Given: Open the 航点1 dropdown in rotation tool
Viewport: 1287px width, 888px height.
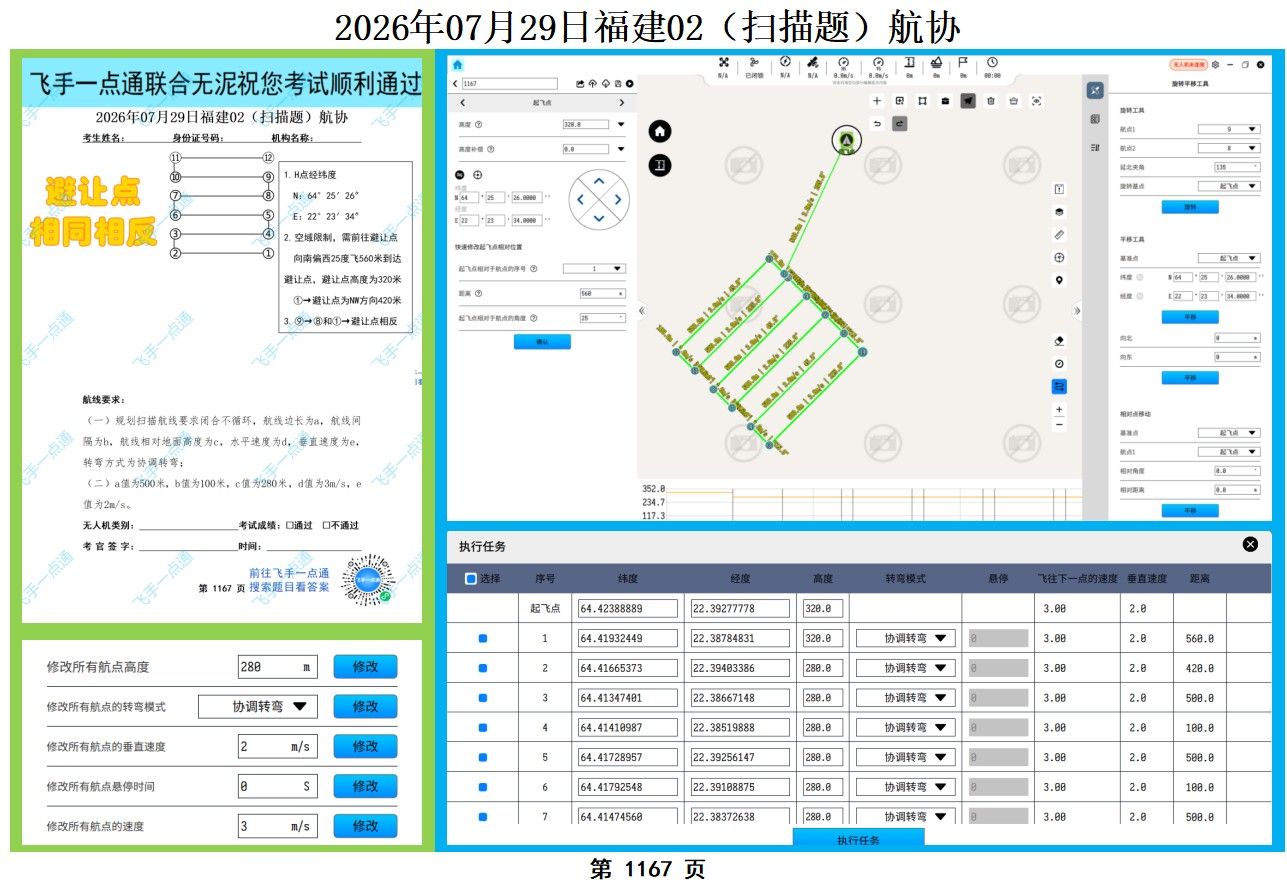Looking at the screenshot, I should click(1229, 129).
